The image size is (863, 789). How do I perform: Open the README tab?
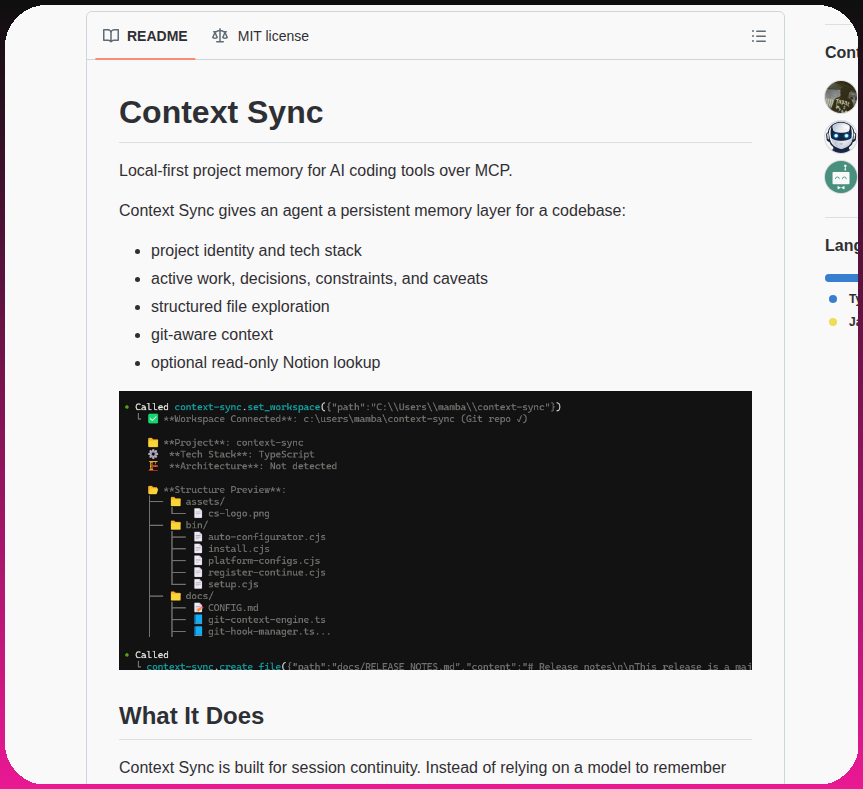(145, 36)
